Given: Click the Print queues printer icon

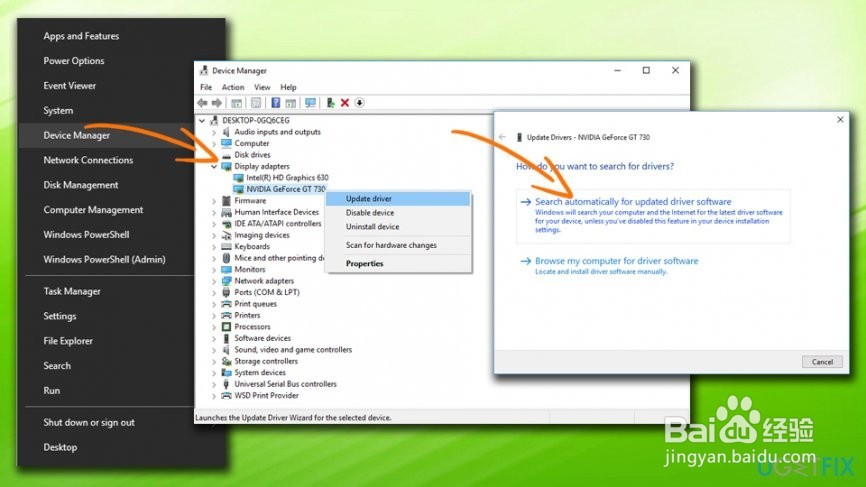Looking at the screenshot, I should 226,304.
